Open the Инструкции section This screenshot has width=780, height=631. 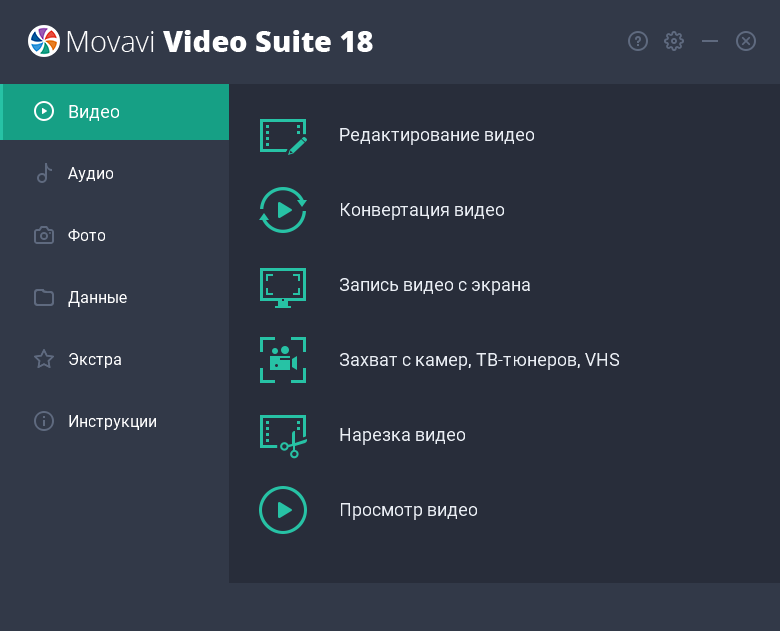point(114,421)
